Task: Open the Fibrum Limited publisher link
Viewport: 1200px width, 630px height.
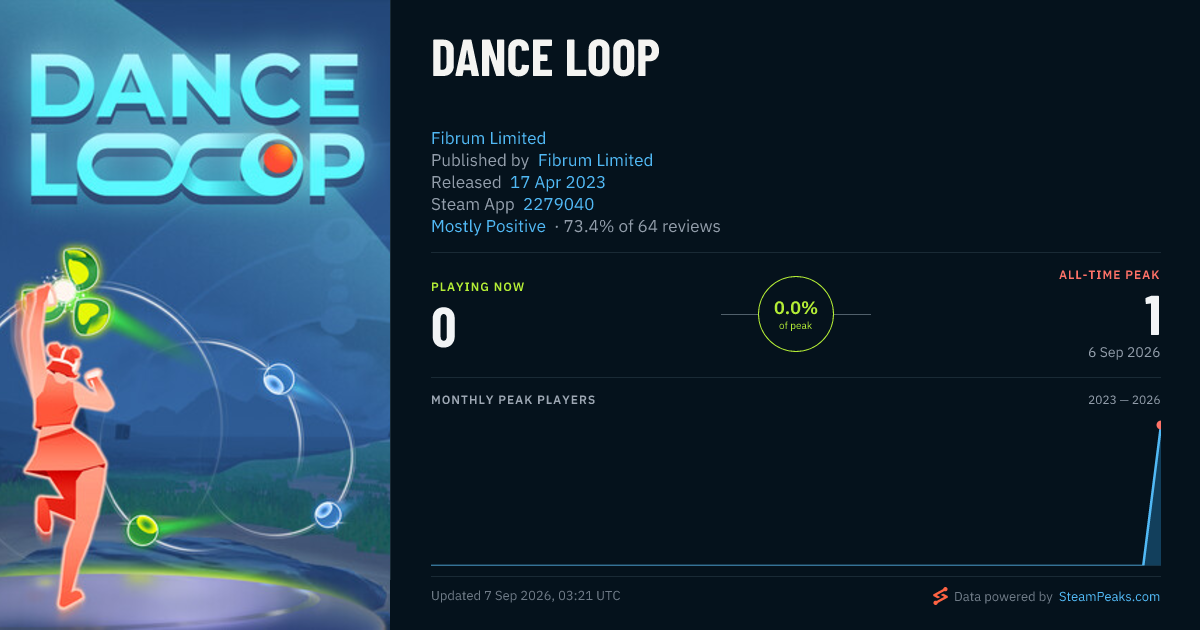Action: pyautogui.click(x=595, y=160)
